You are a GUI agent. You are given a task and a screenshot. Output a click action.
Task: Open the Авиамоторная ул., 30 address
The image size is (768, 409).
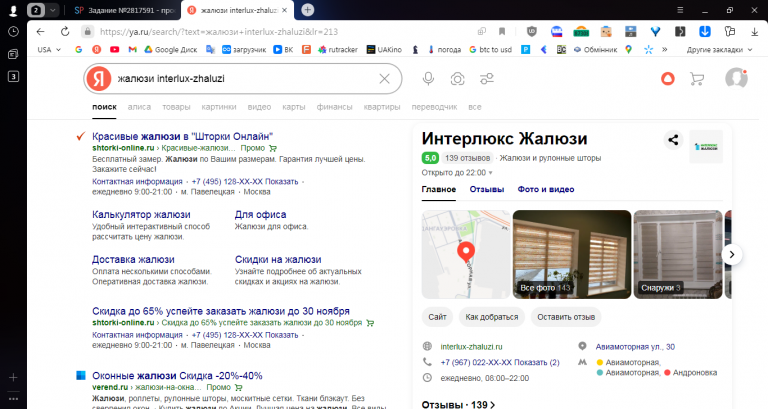(635, 347)
